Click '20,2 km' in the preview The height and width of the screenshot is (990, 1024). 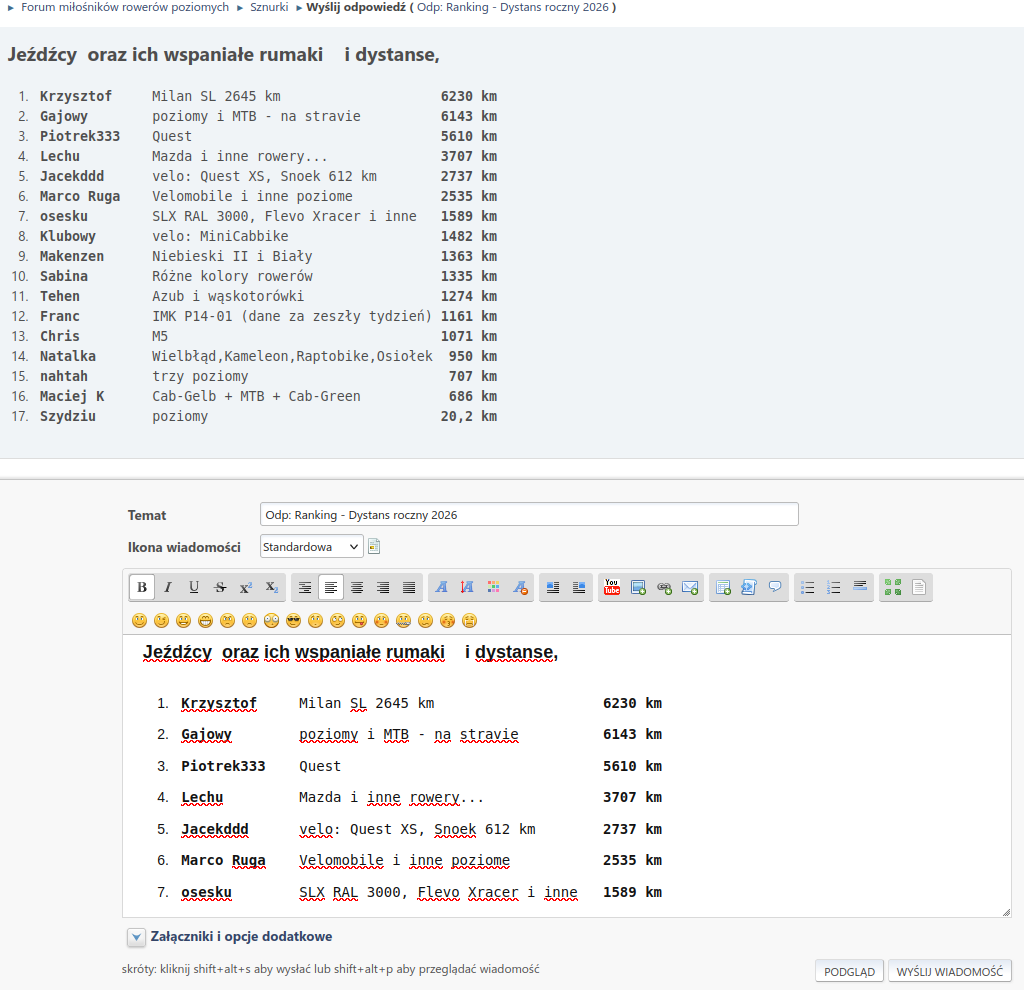(469, 416)
